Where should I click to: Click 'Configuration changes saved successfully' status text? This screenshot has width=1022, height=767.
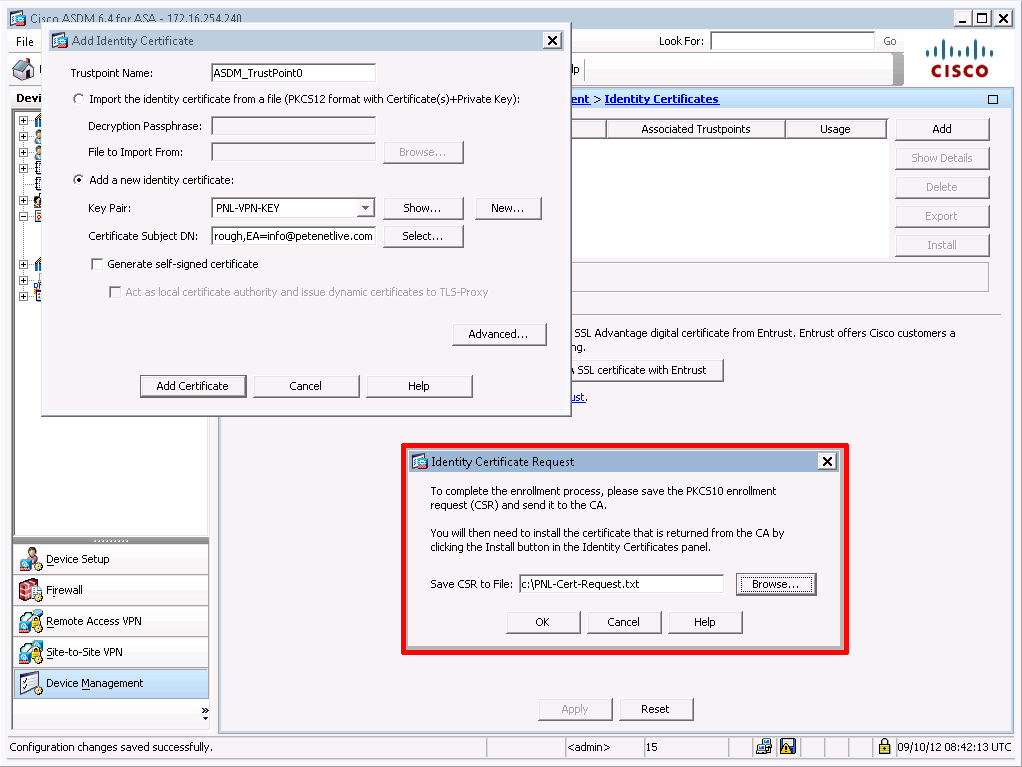[x=111, y=747]
